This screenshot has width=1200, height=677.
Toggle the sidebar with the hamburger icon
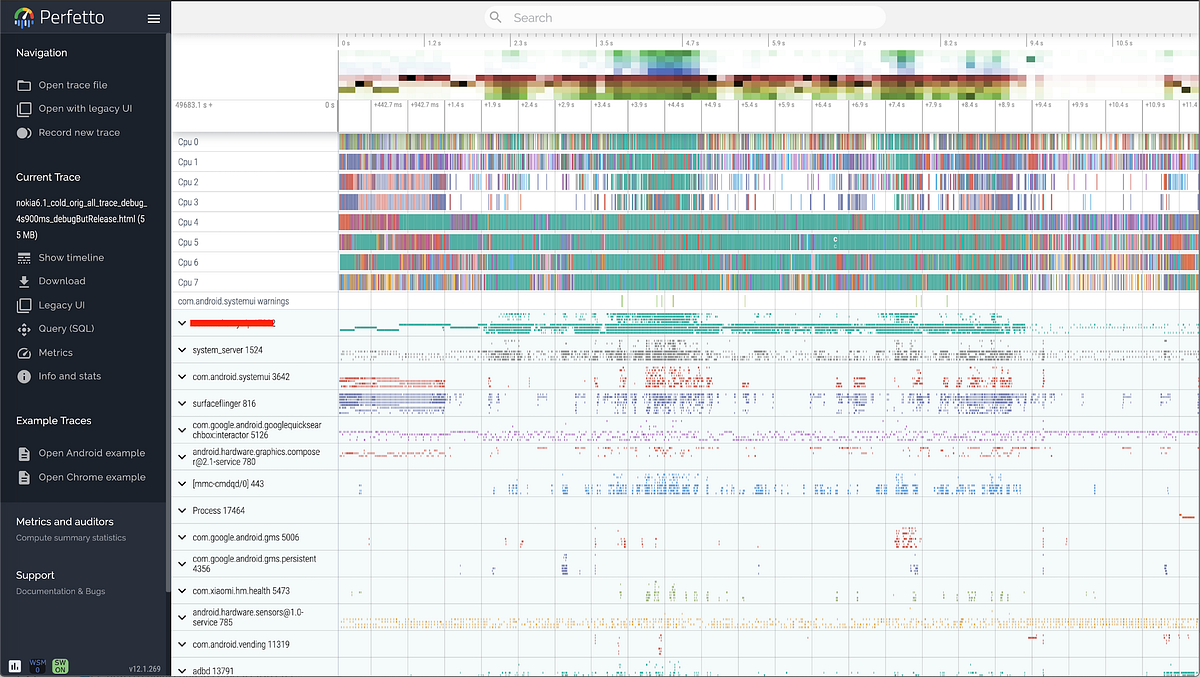[x=153, y=17]
